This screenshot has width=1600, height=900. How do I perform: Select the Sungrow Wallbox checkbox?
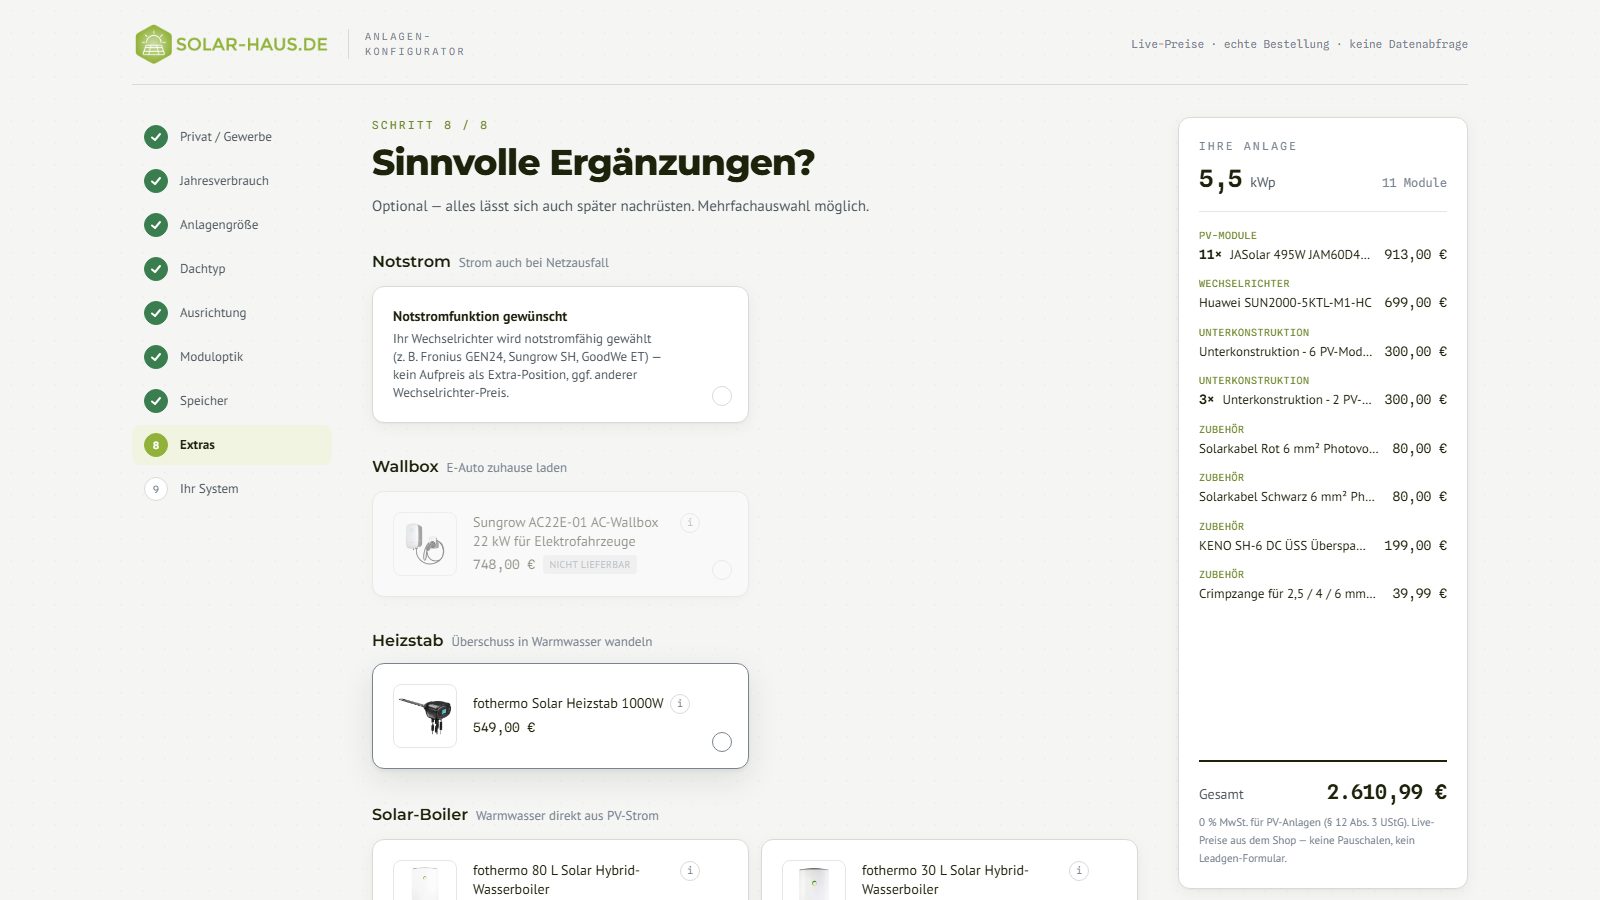pyautogui.click(x=722, y=570)
